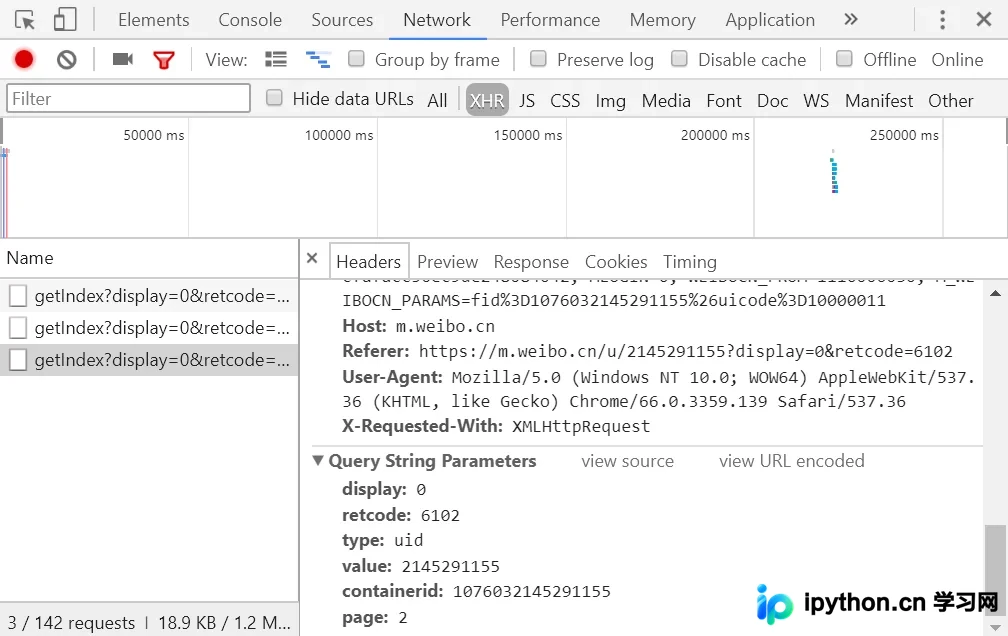Collapse the Query String Parameters section

318,460
